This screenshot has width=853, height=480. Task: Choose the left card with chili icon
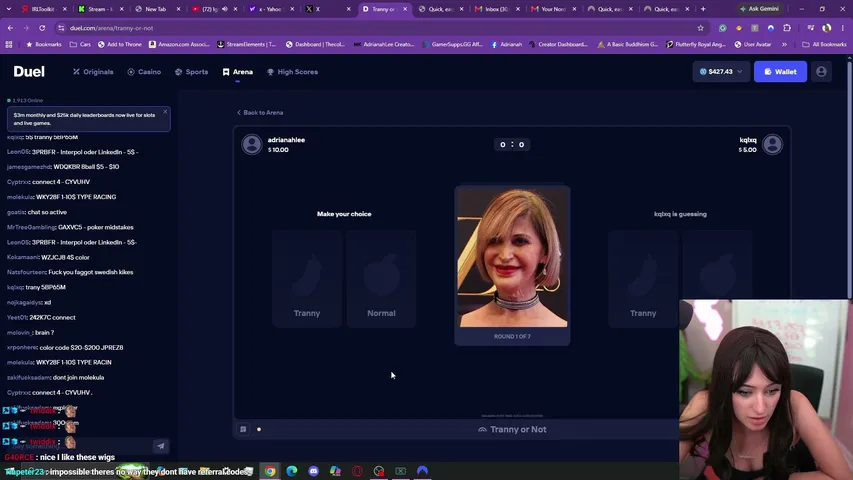pyautogui.click(x=307, y=279)
